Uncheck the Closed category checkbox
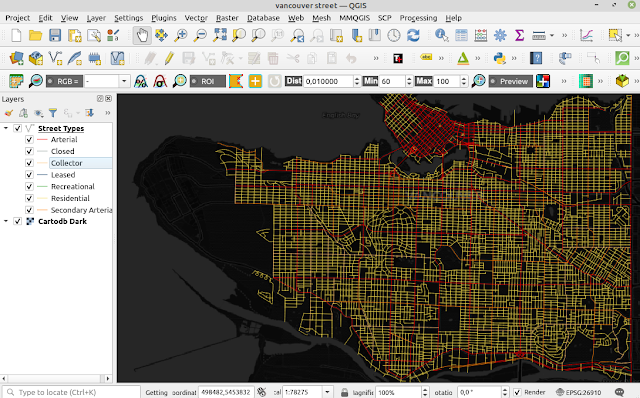Screen dimensions: 640x398 pyautogui.click(x=29, y=151)
